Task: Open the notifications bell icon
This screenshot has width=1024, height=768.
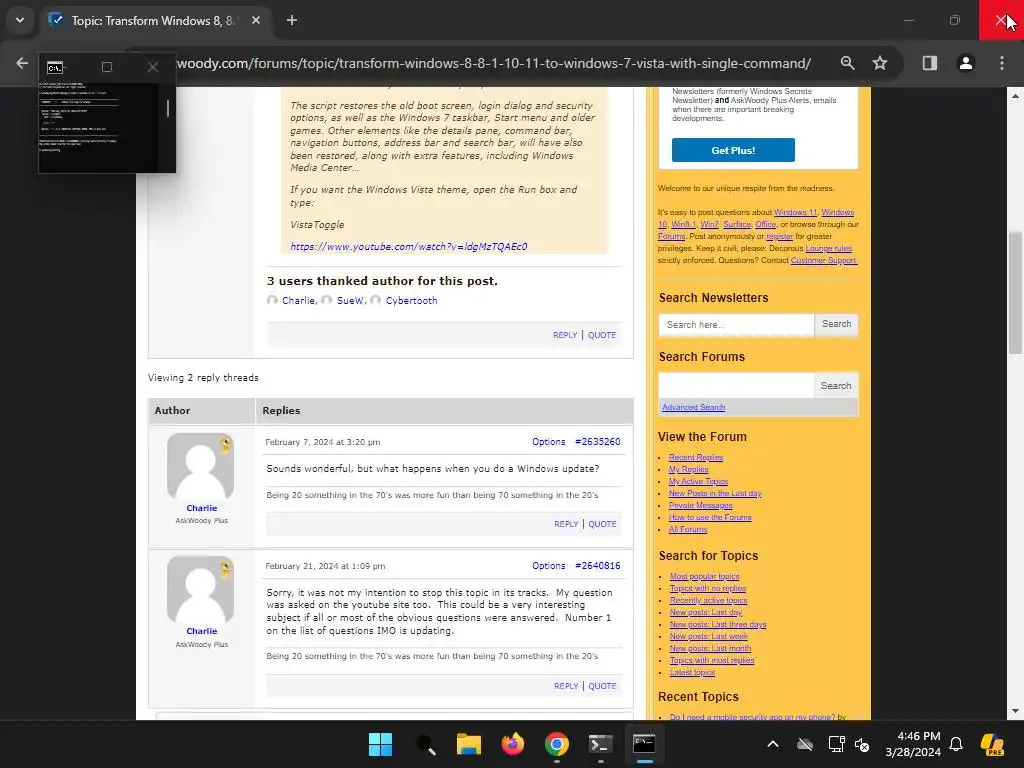Action: pos(956,744)
